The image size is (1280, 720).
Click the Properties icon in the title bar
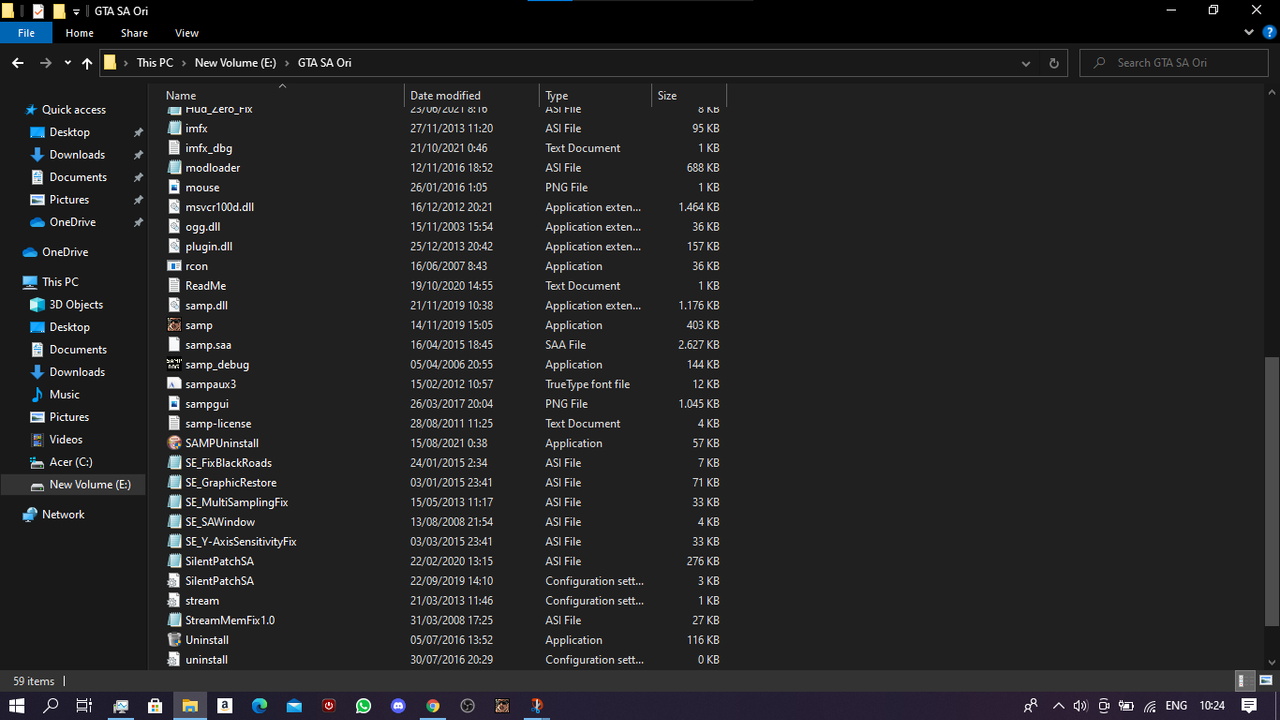click(x=38, y=11)
